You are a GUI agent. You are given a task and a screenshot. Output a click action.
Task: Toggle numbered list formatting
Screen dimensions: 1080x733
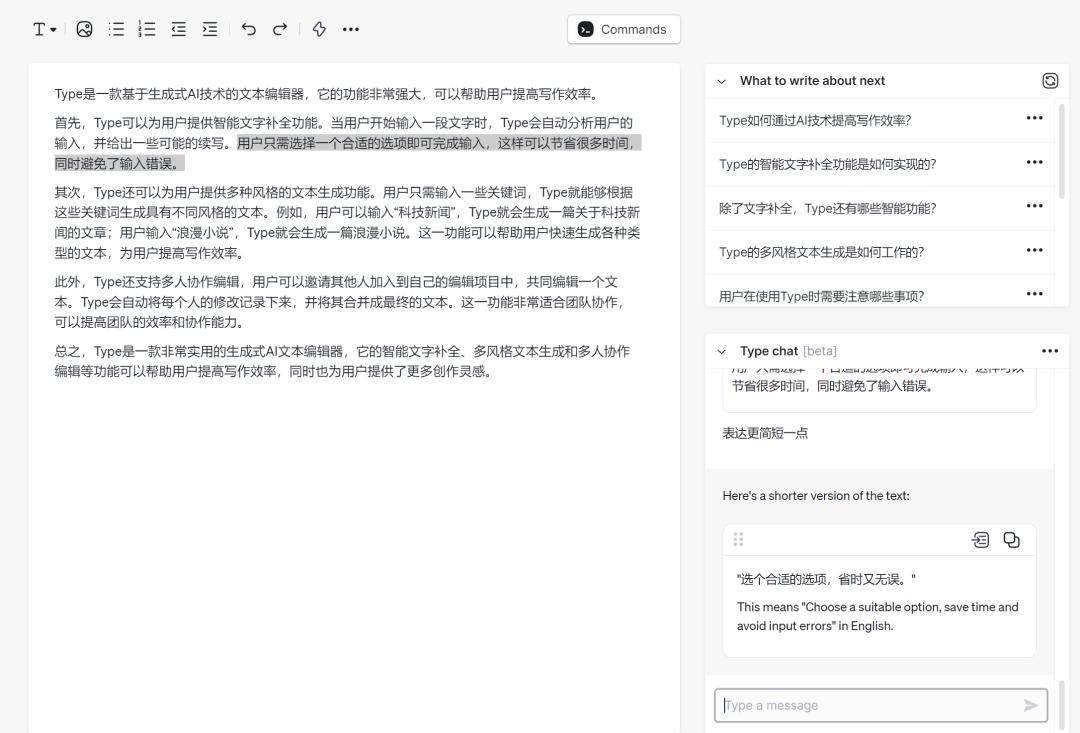(x=147, y=29)
